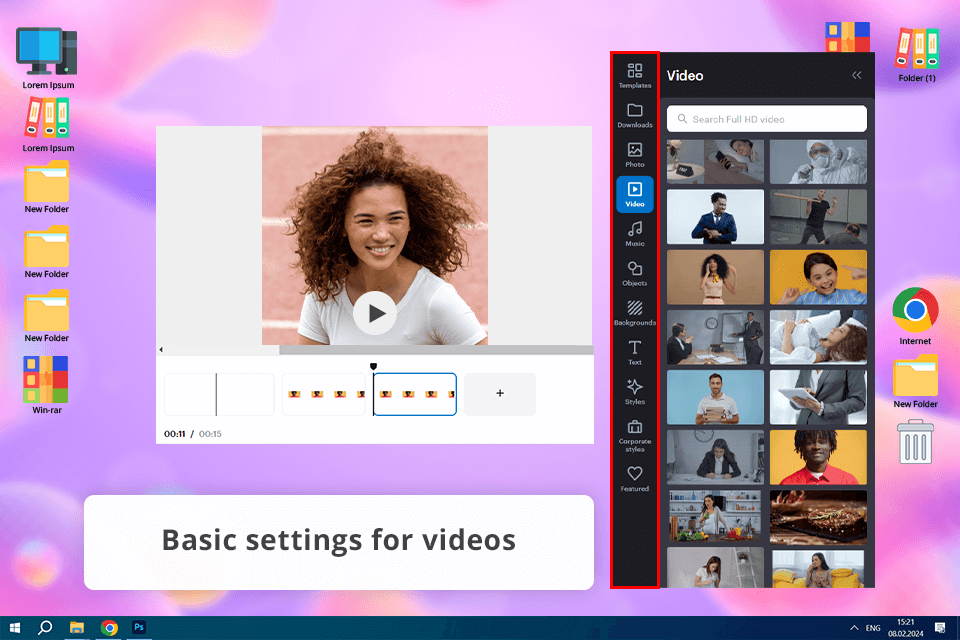The height and width of the screenshot is (640, 960).
Task: Add a new scene with plus button
Action: pos(500,394)
